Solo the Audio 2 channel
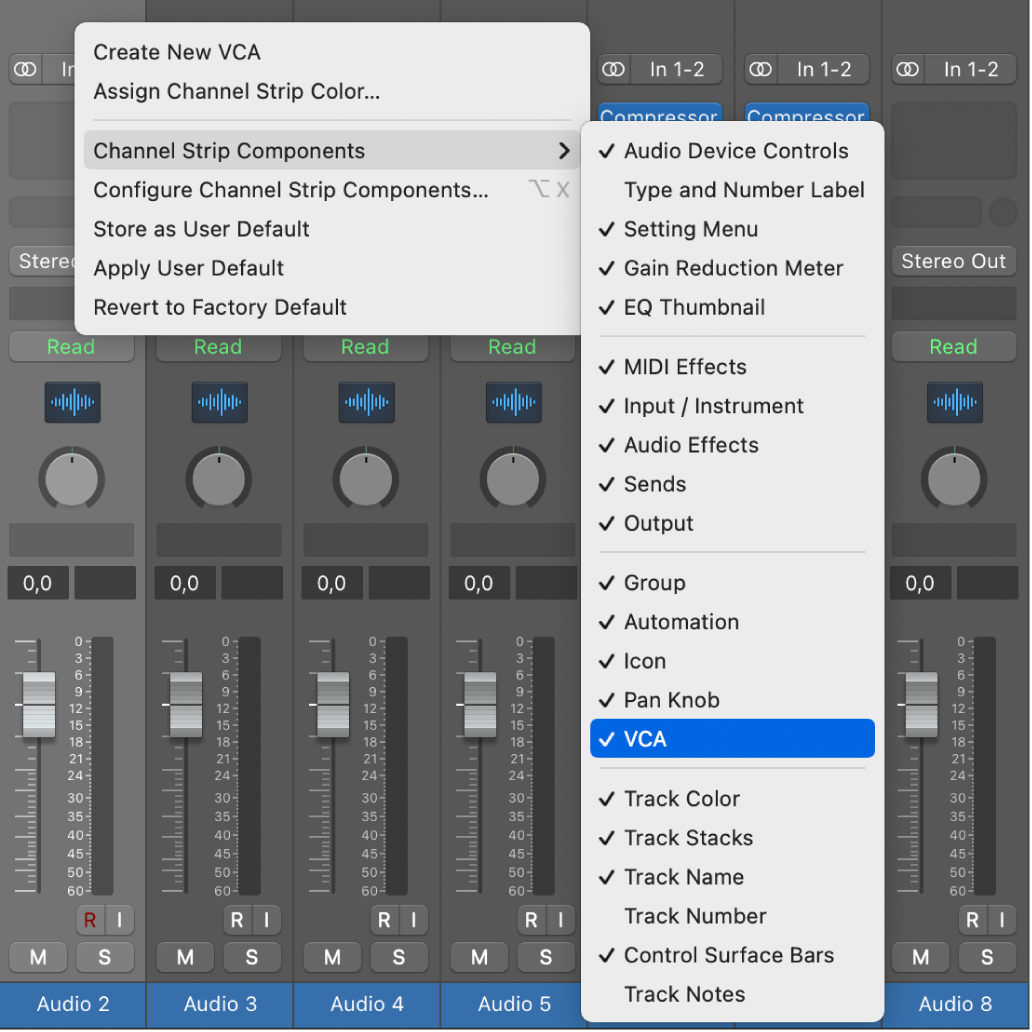Viewport: 1032px width, 1032px height. point(105,957)
